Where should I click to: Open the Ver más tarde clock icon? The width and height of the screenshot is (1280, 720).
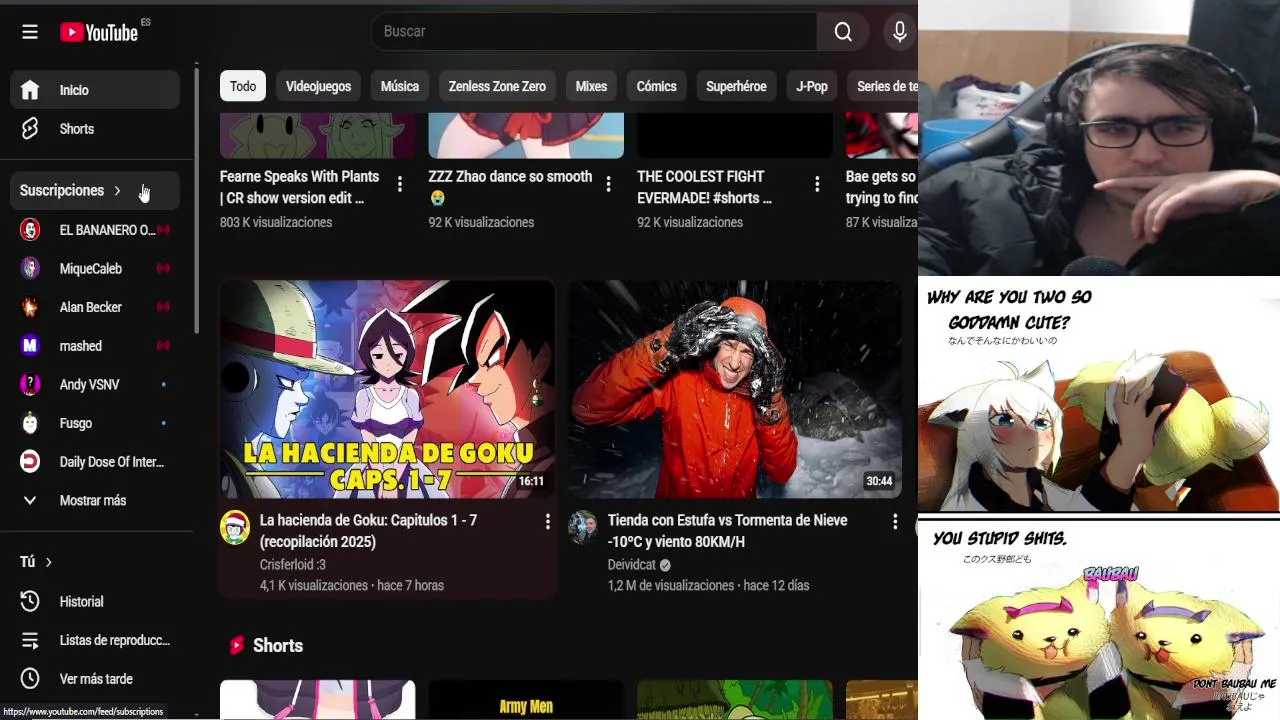coord(30,679)
